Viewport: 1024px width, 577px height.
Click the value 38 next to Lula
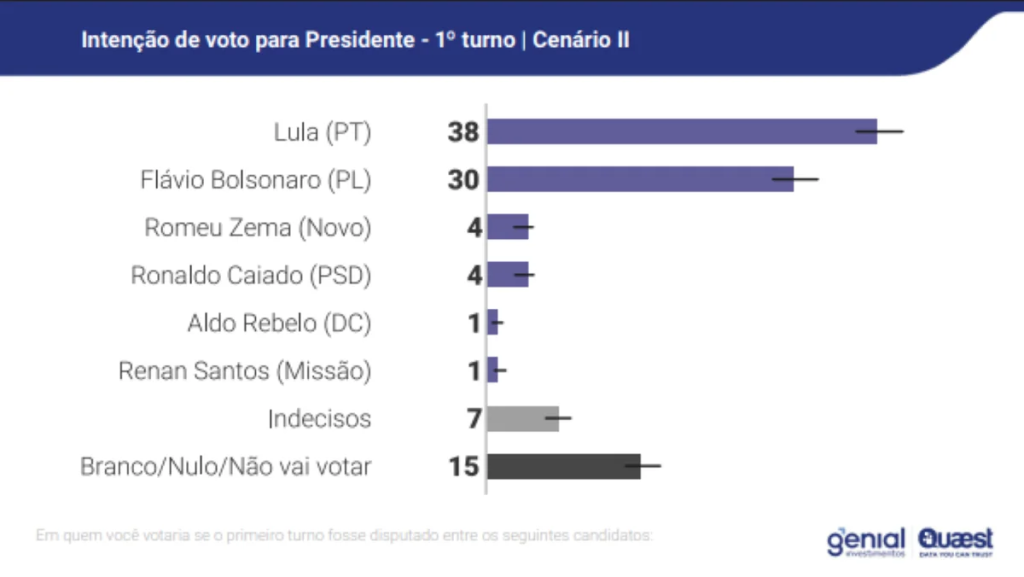coord(464,132)
